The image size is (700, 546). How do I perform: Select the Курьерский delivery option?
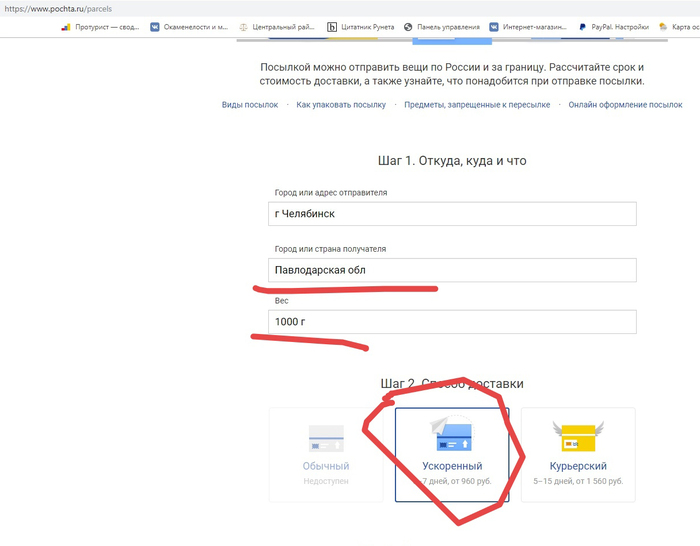[x=578, y=454]
